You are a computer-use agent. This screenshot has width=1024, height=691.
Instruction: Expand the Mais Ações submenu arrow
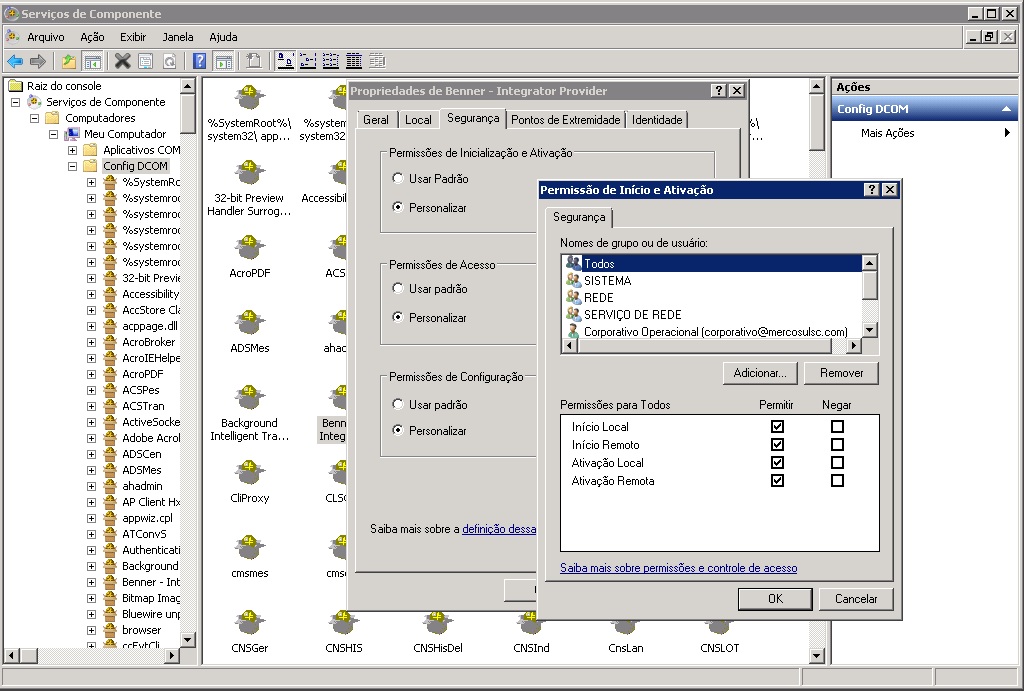click(1007, 133)
